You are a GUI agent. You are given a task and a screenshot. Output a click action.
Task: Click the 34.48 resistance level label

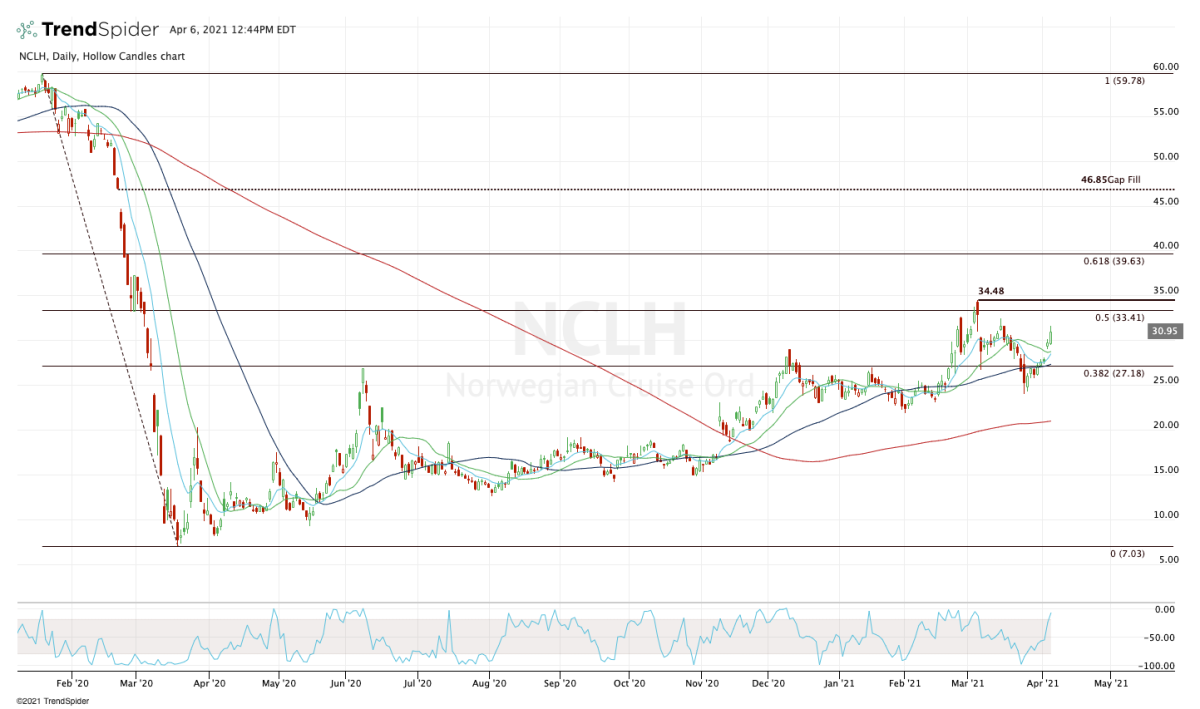993,291
